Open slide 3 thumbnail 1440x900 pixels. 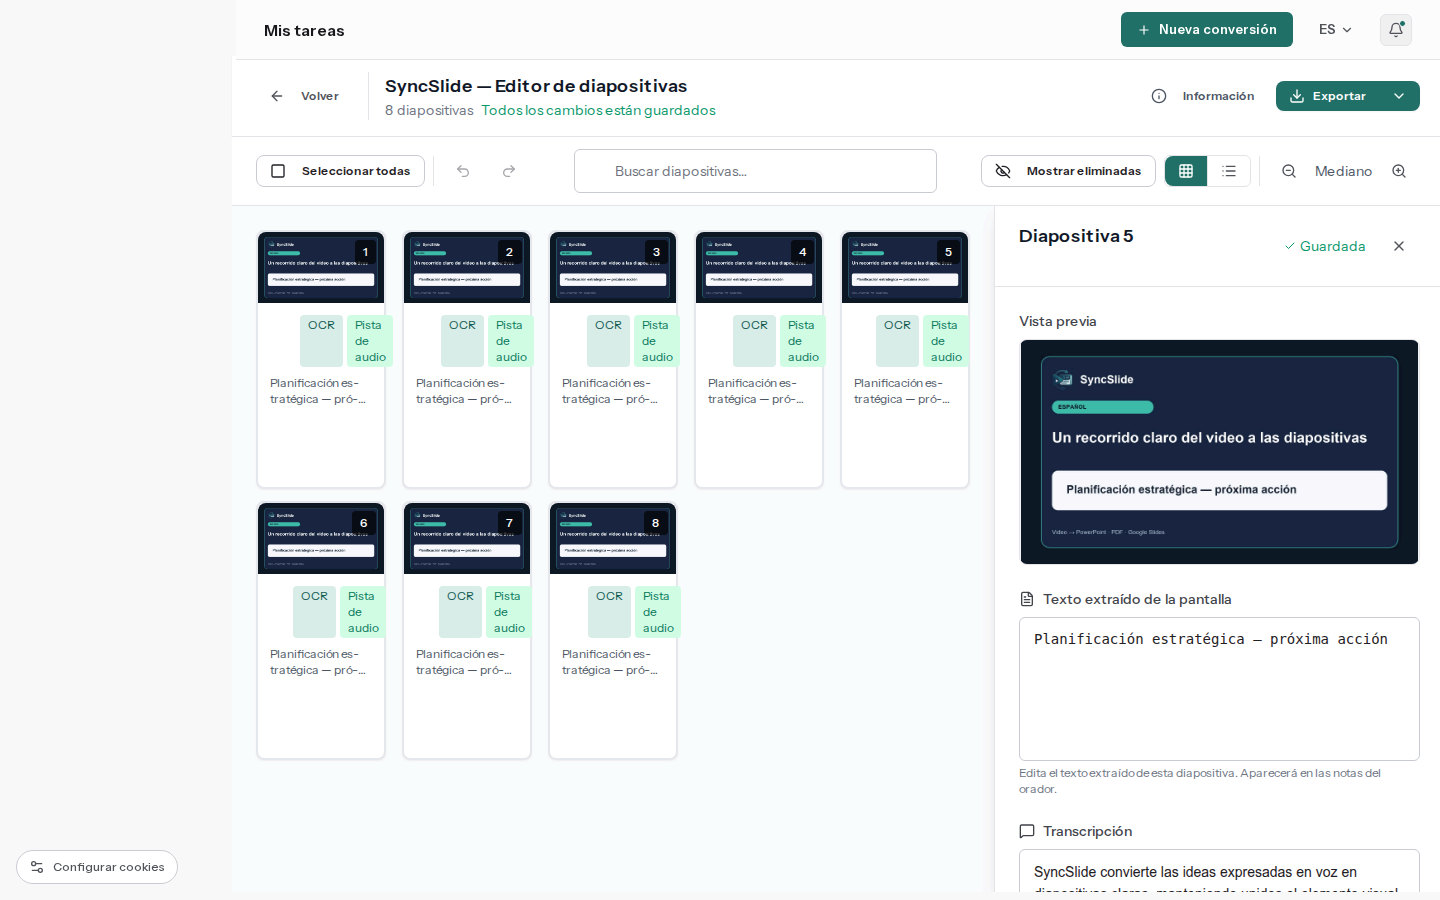point(613,267)
